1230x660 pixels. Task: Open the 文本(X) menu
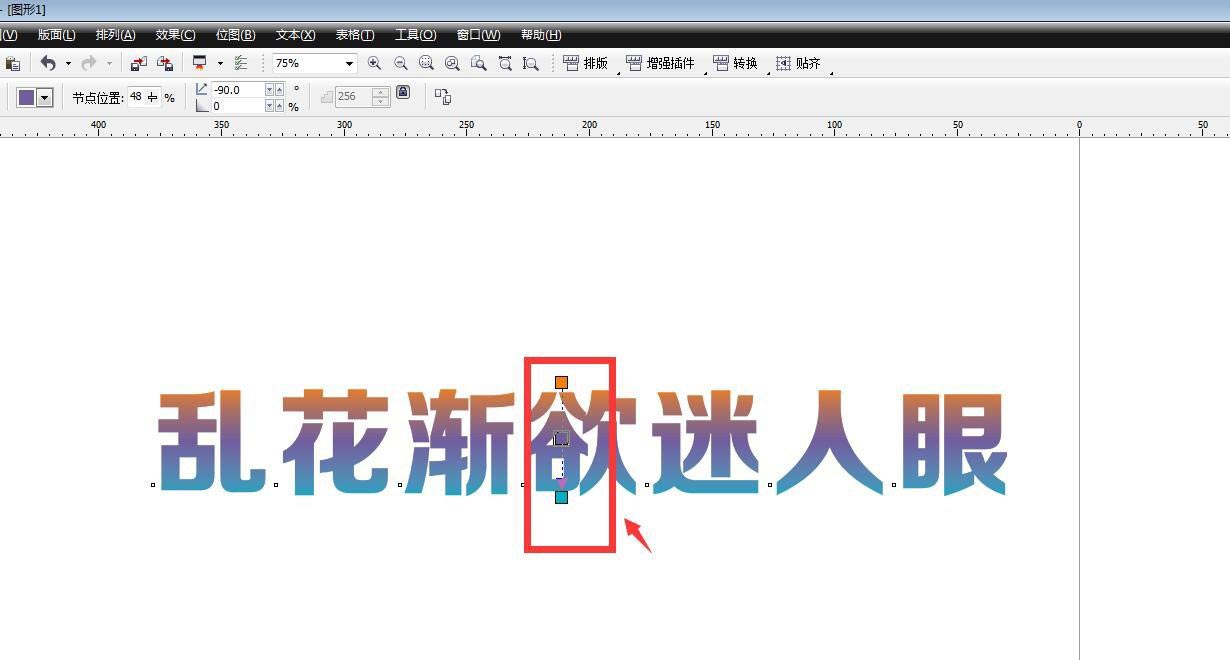(x=294, y=34)
